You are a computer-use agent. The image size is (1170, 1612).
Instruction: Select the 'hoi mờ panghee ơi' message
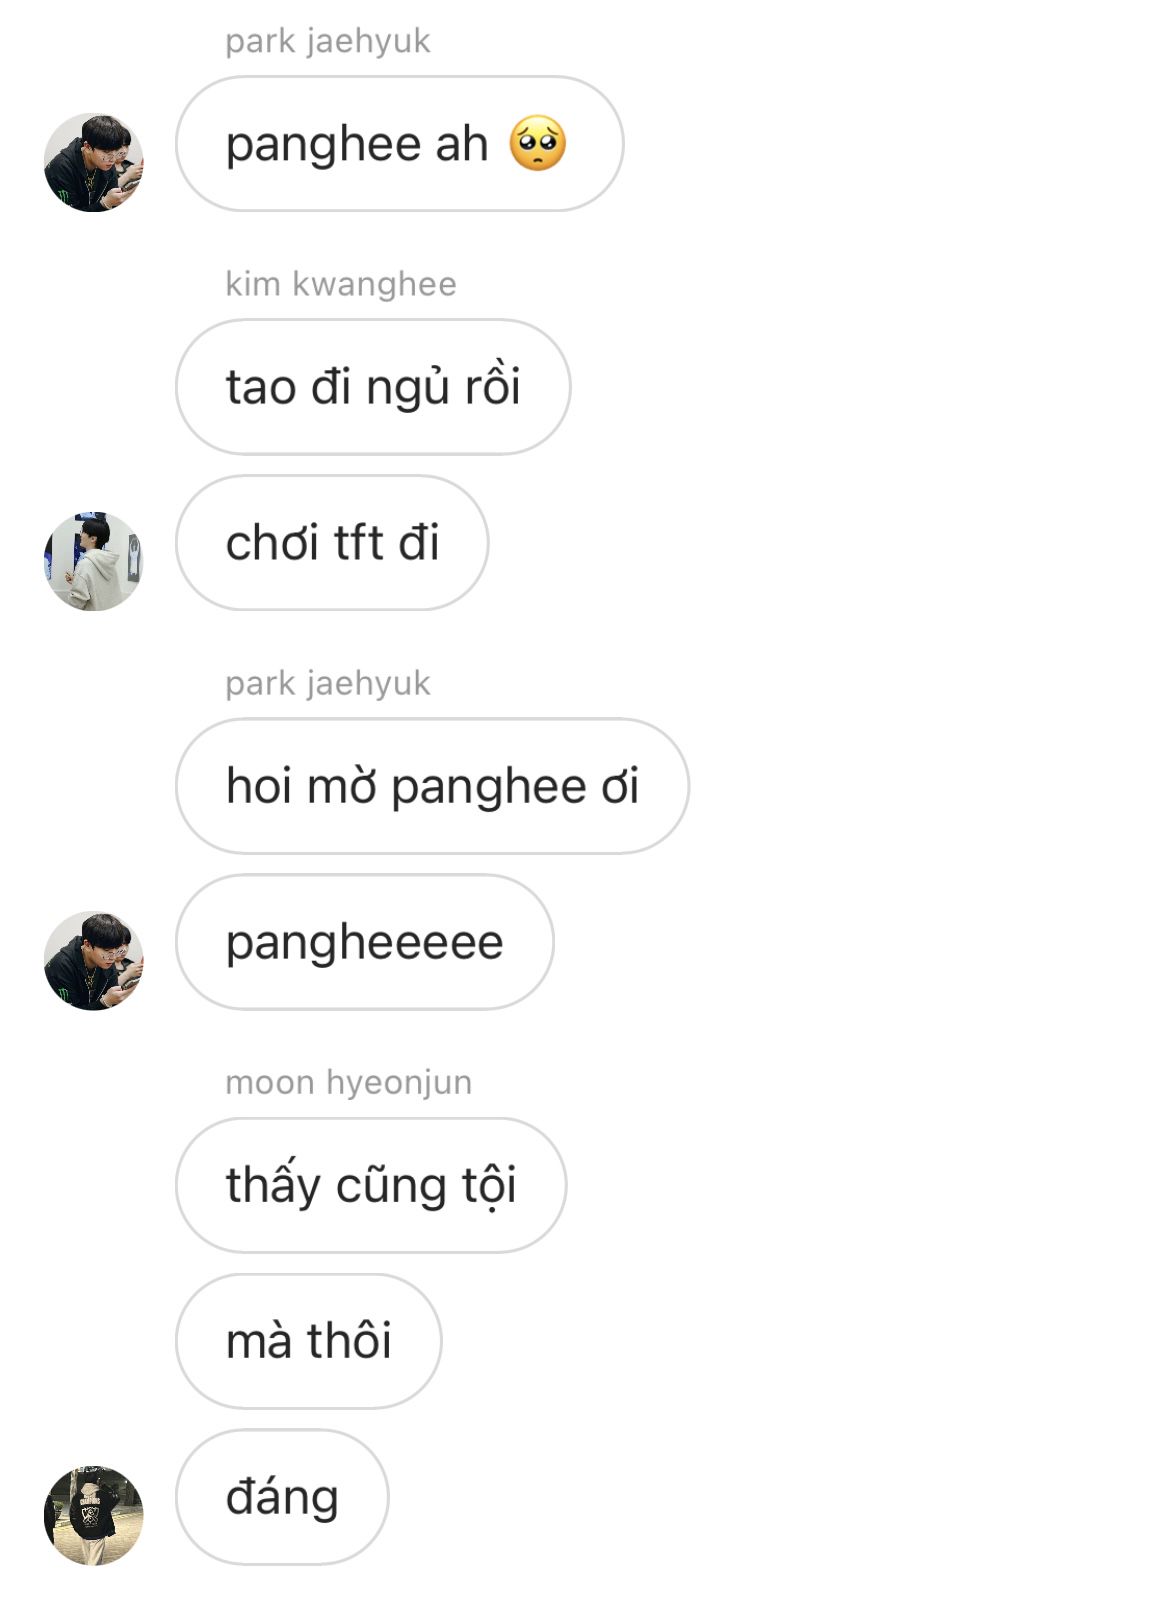pyautogui.click(x=432, y=786)
